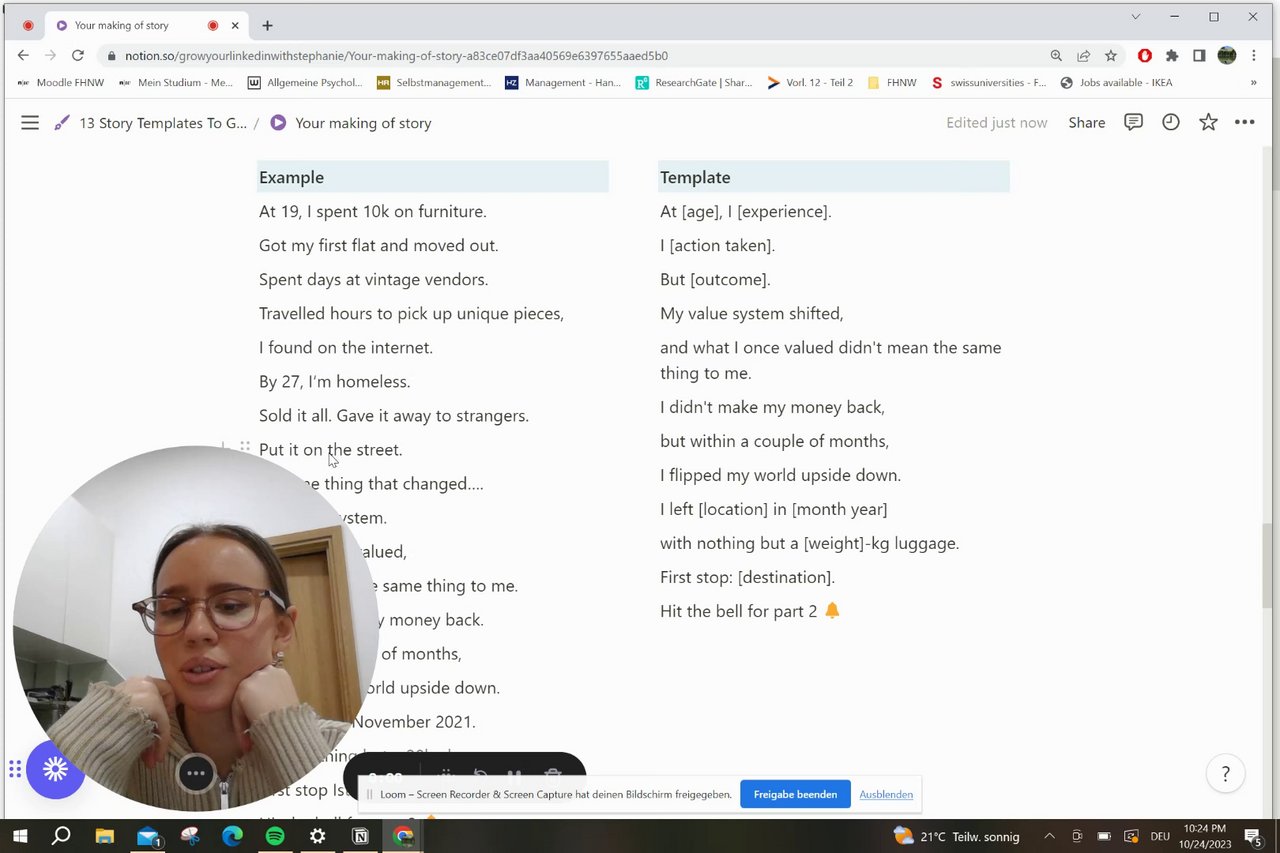Click the Ausblenden link

(x=886, y=794)
